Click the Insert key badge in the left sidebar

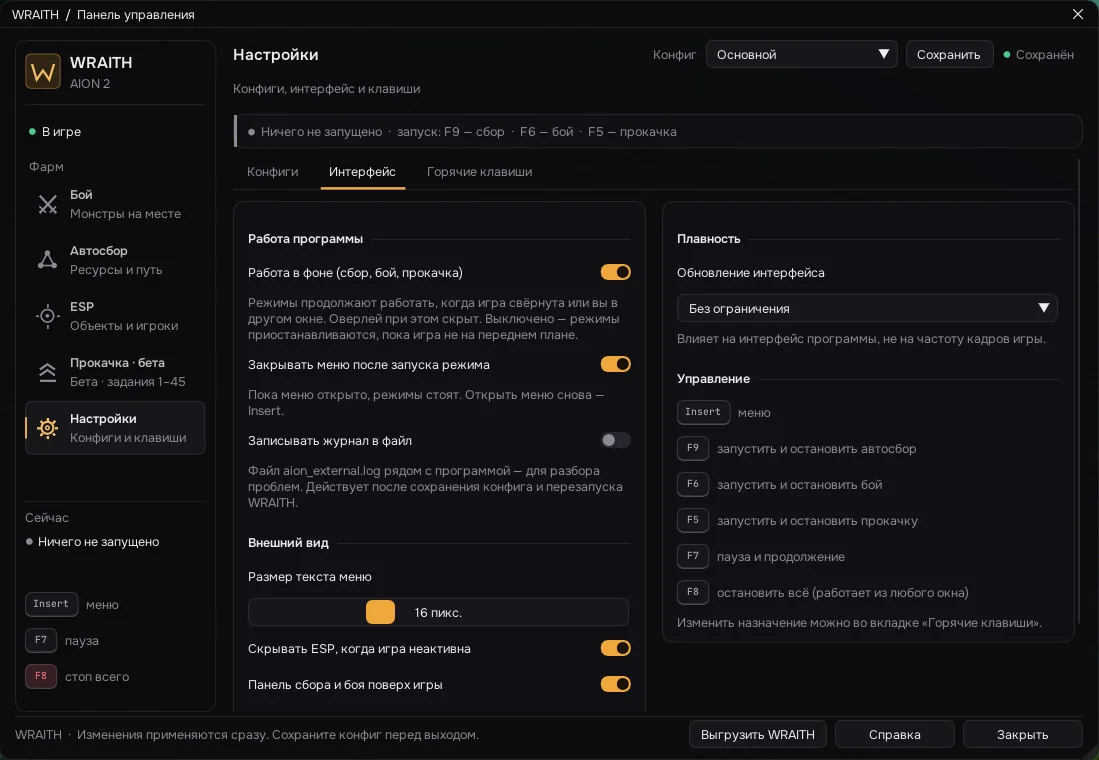click(x=51, y=604)
